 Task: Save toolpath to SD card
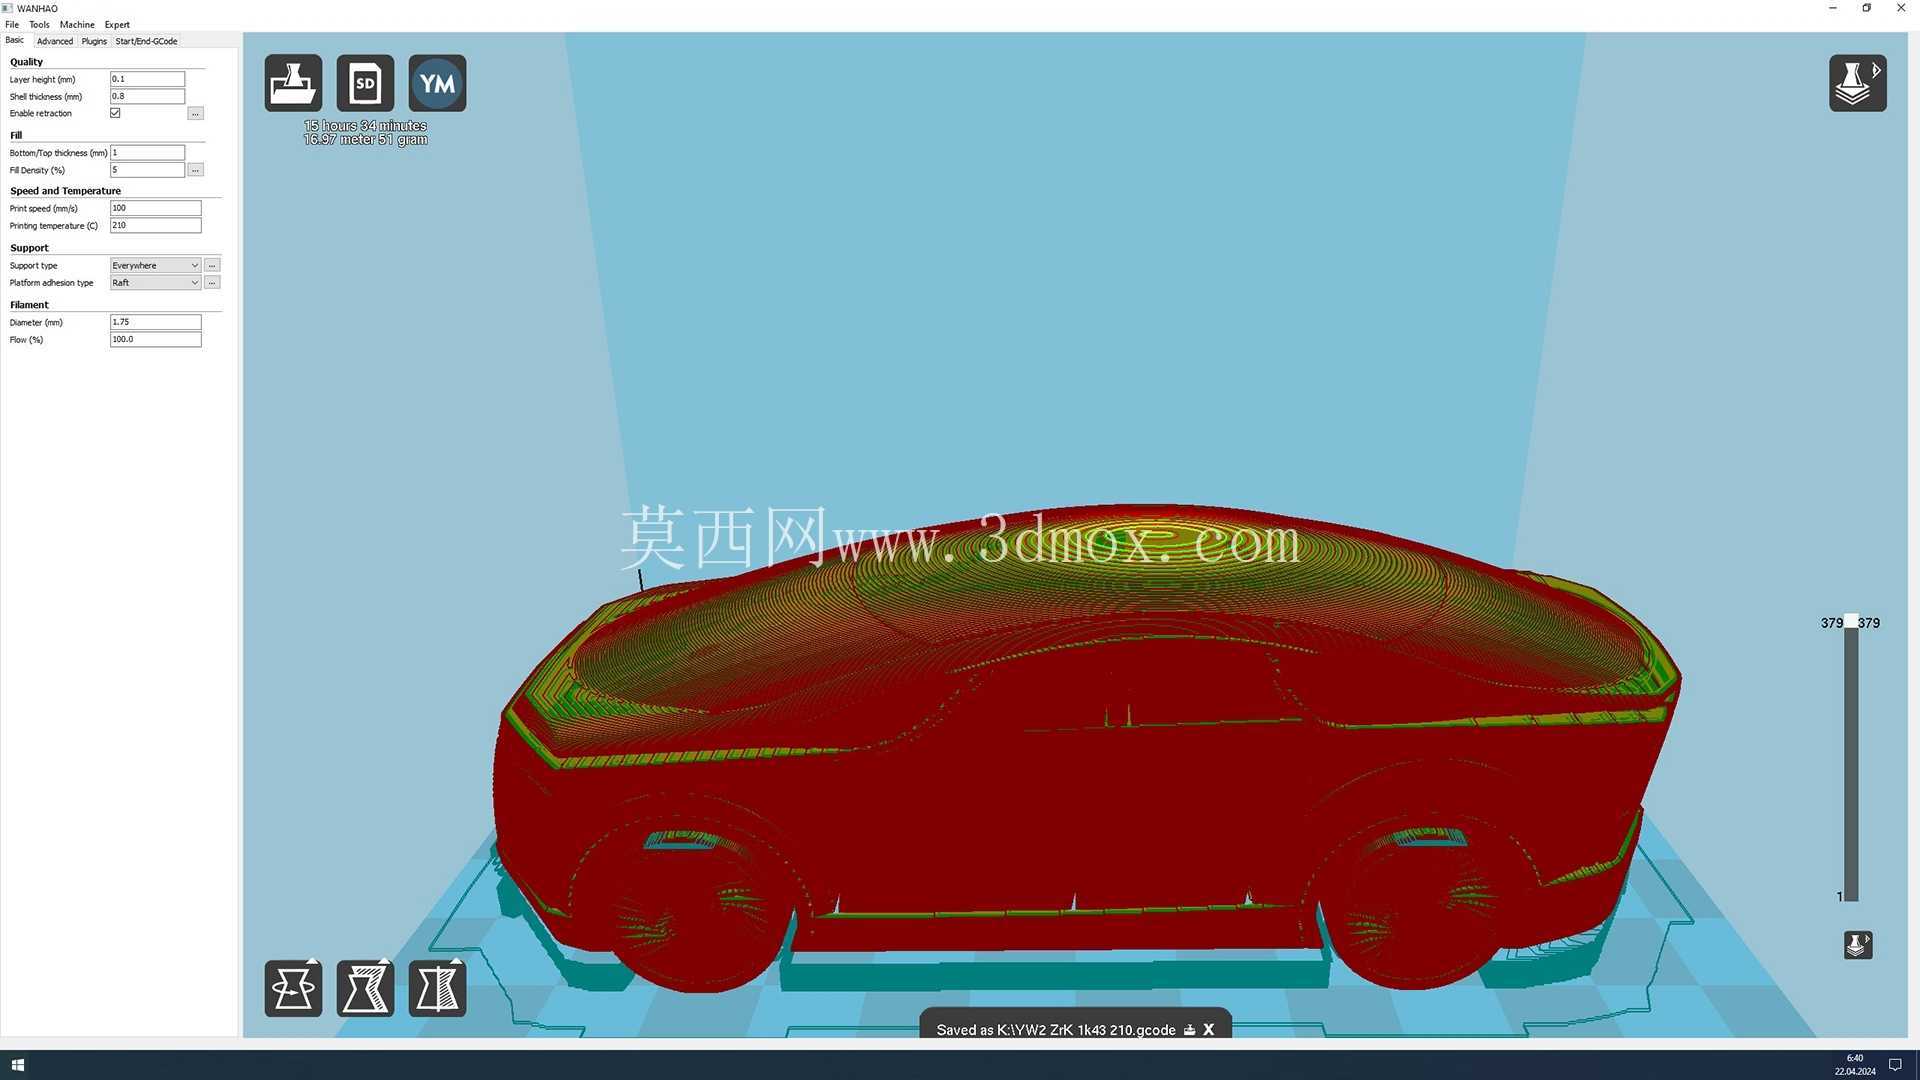[365, 83]
